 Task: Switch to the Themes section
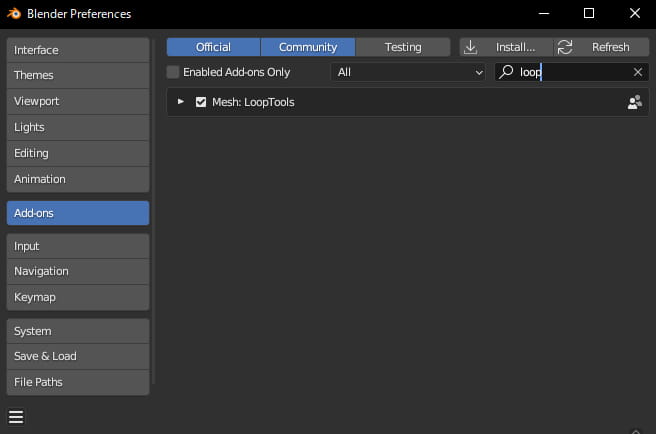(78, 75)
